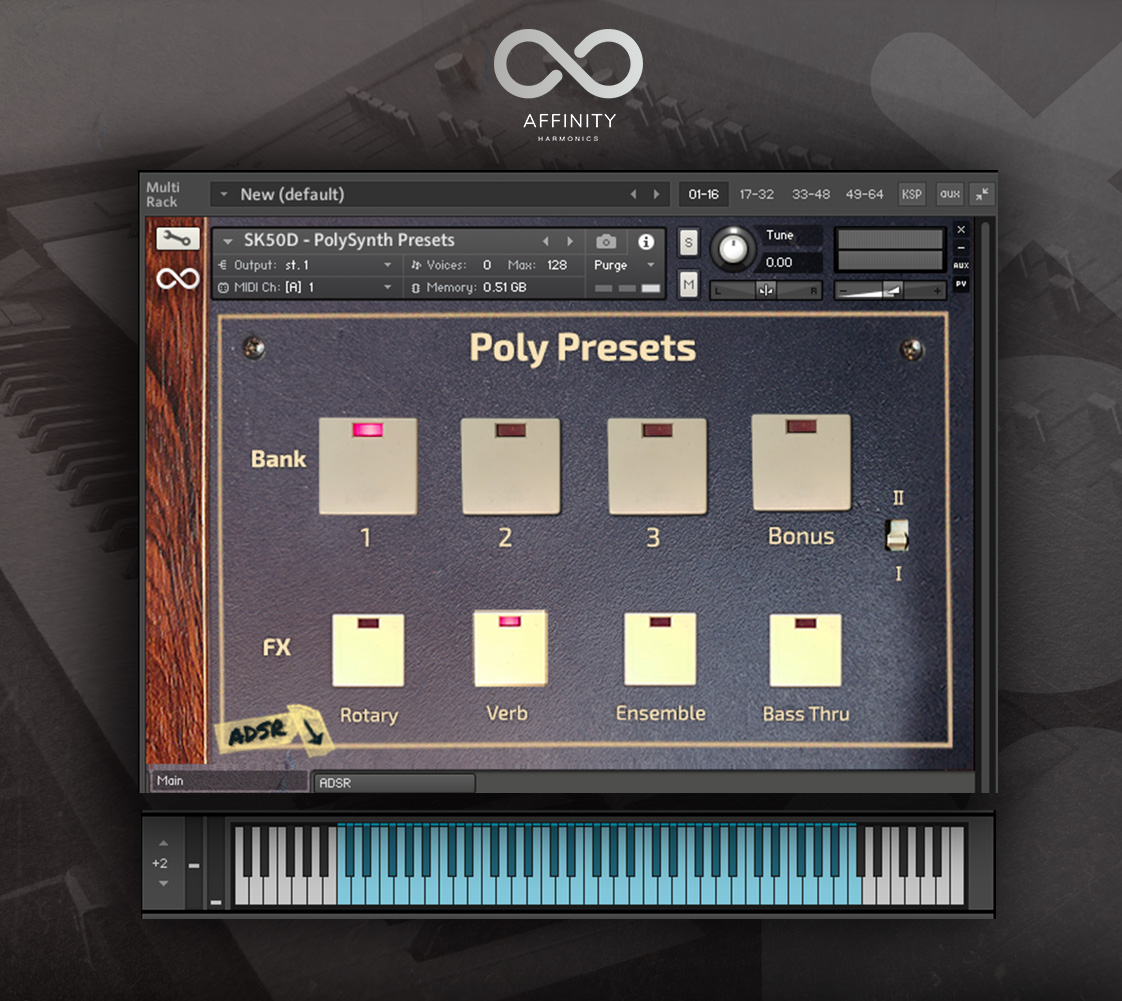
Task: Click the aux button in rack header
Action: [x=950, y=195]
